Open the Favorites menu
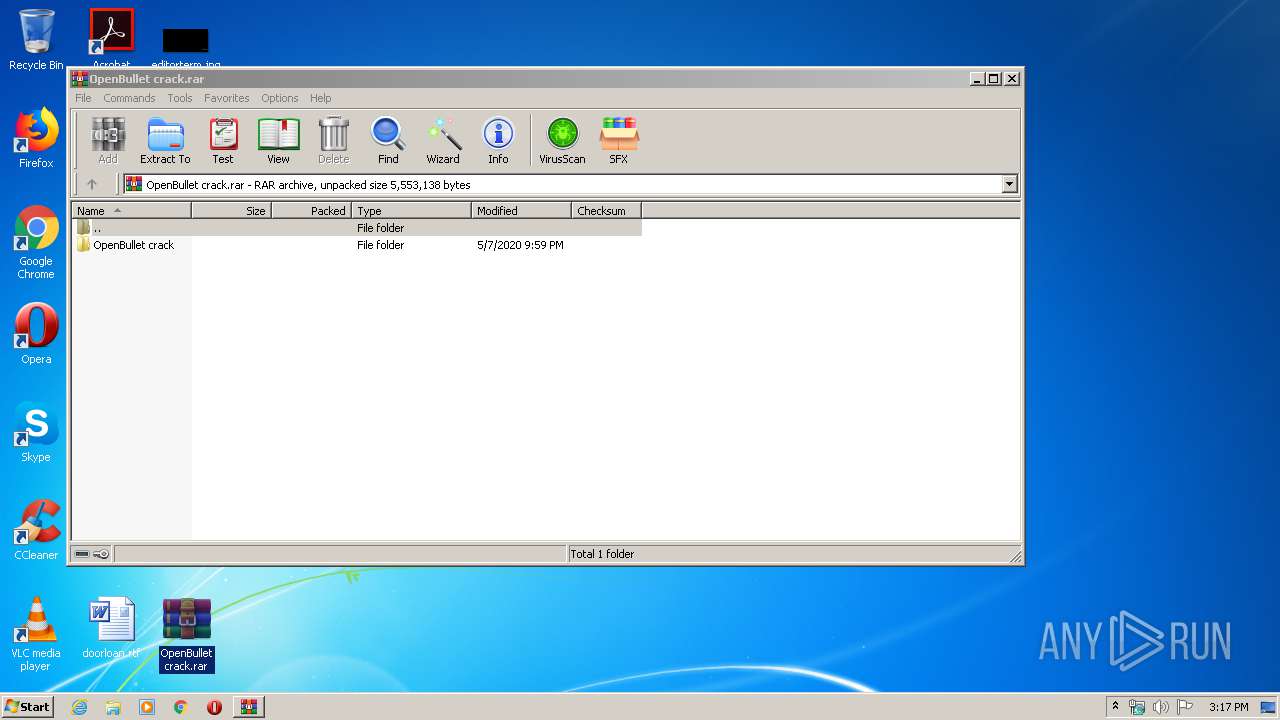Screen dimensions: 1280x720 [227, 98]
